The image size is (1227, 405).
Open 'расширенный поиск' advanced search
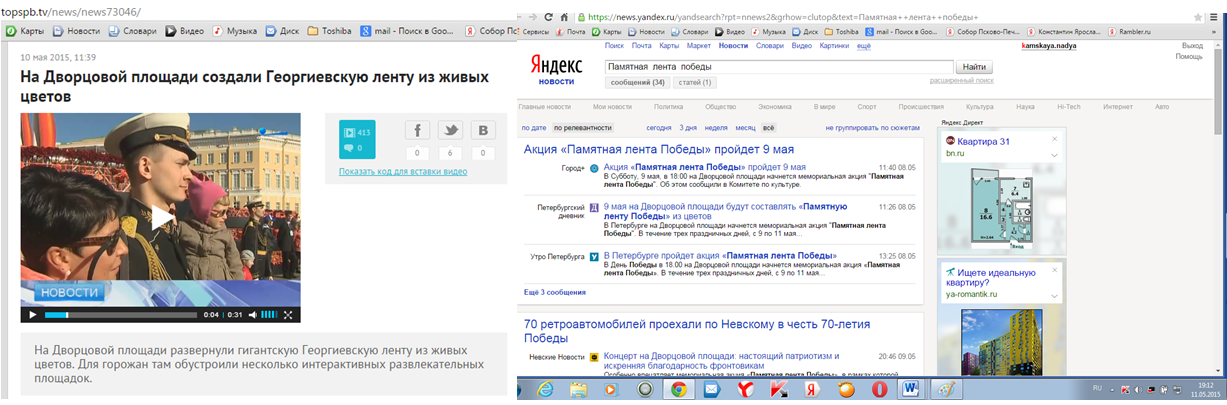pos(961,80)
